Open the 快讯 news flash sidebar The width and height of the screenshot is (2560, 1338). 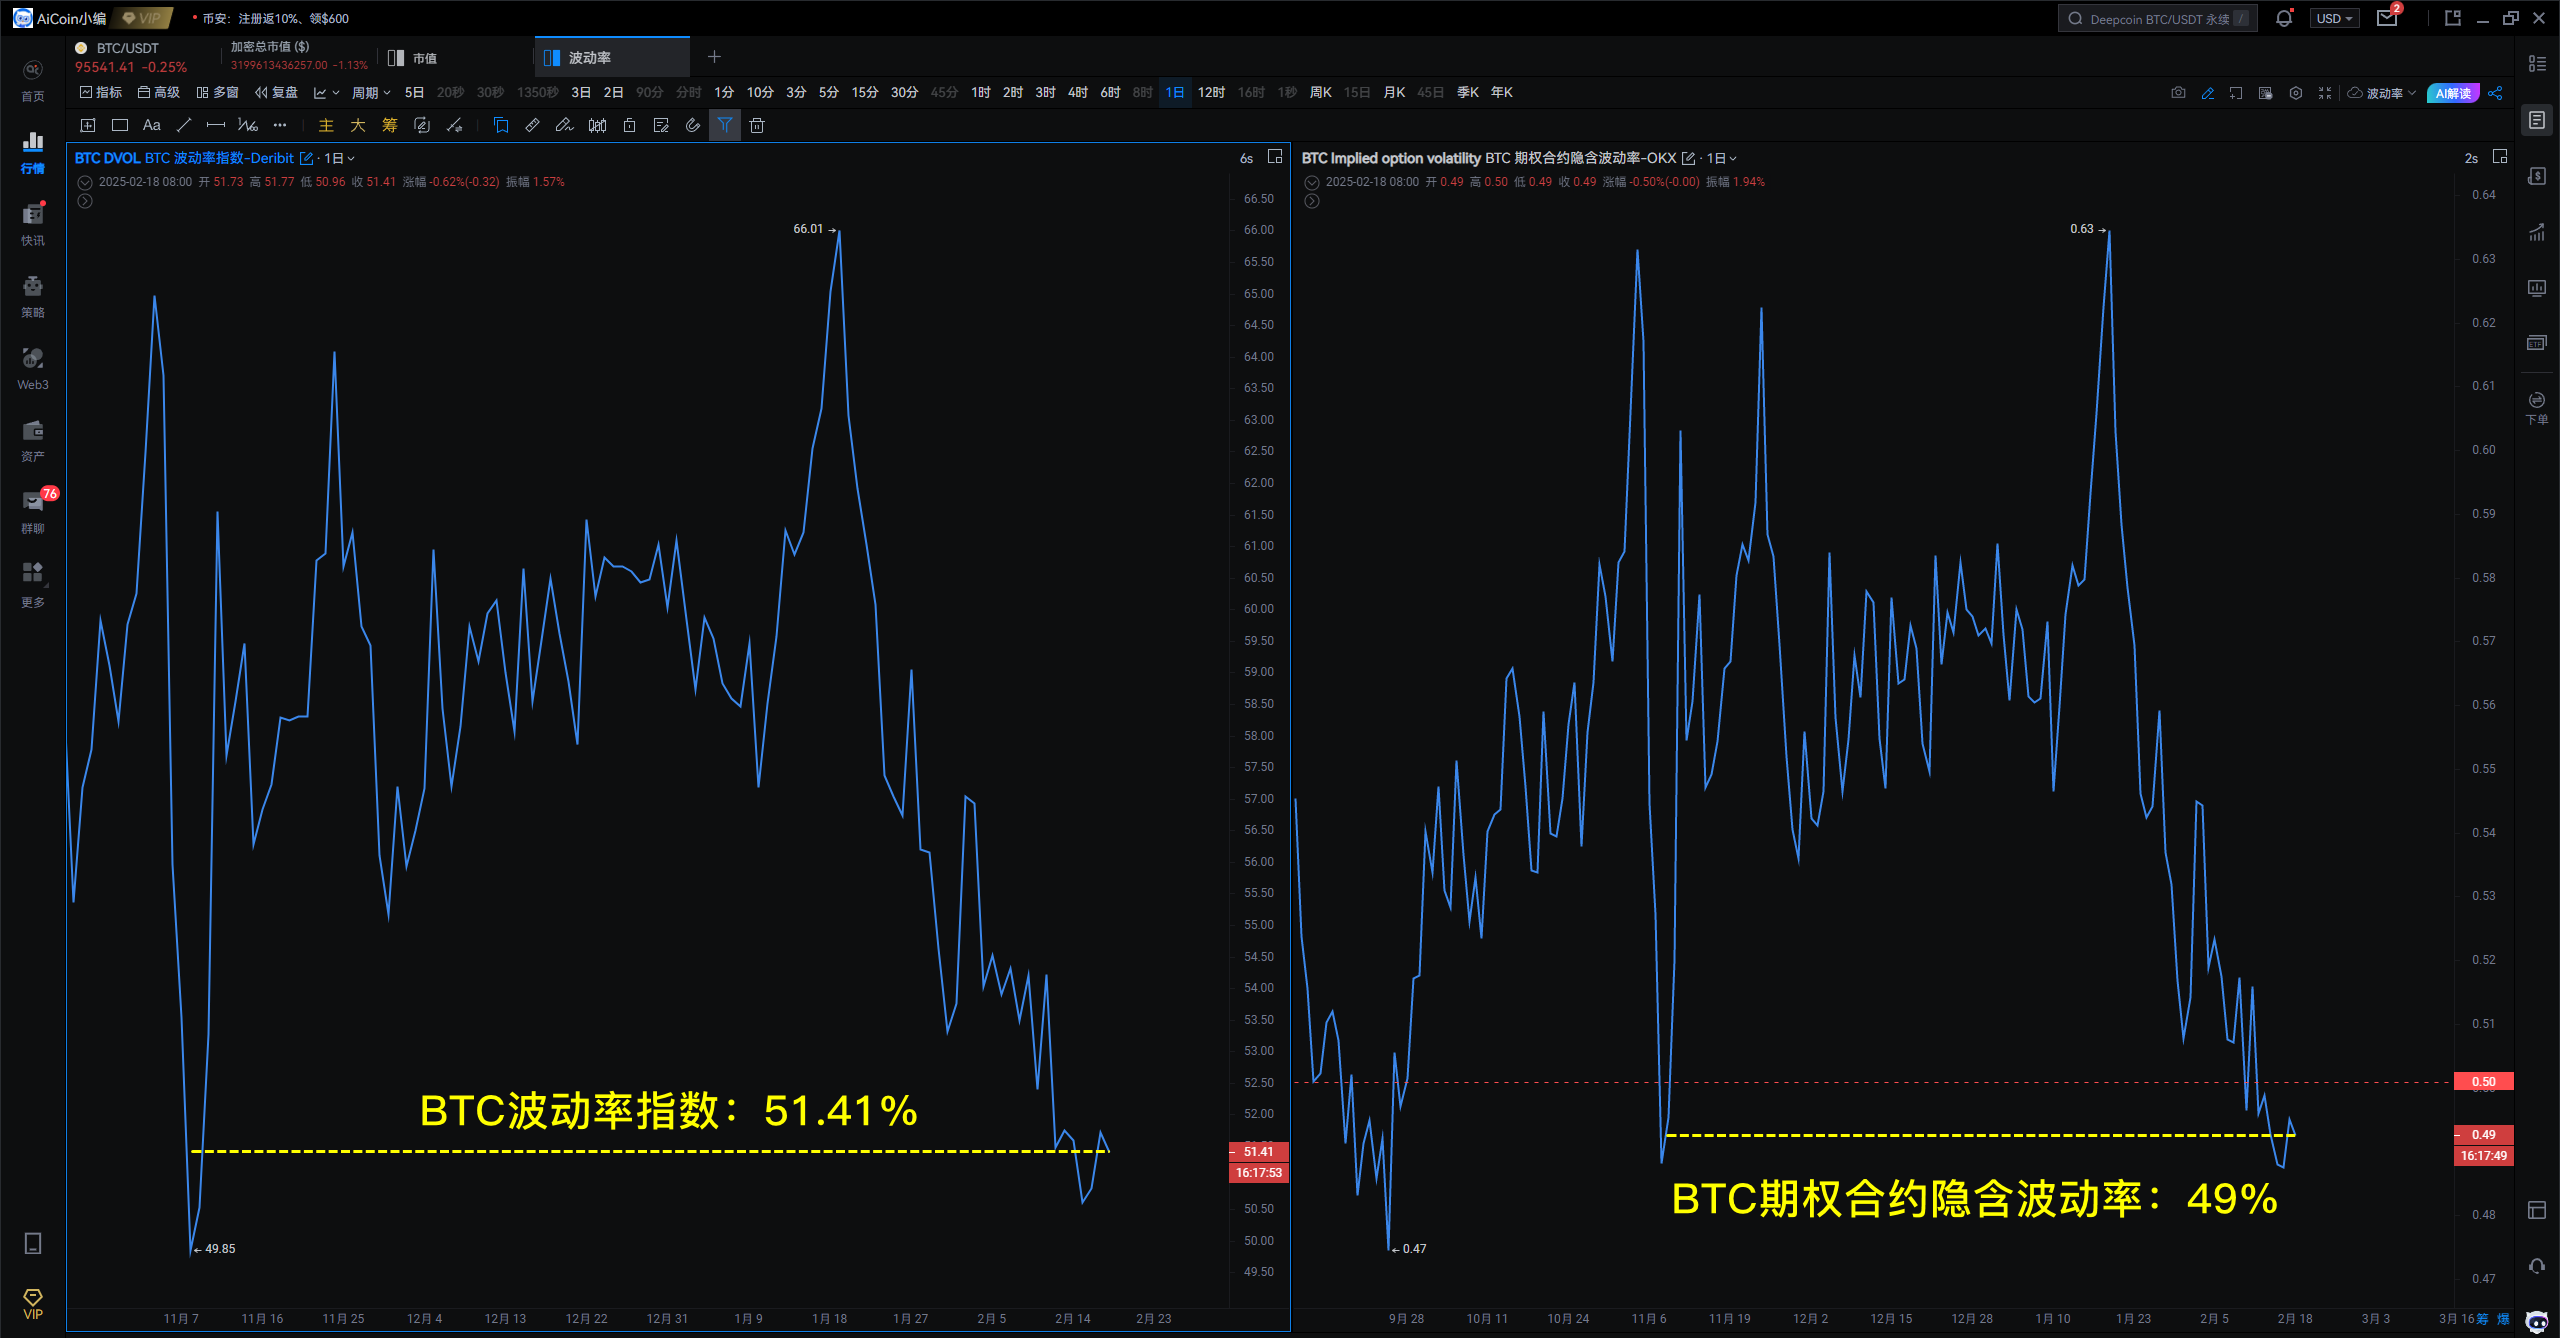click(x=33, y=224)
